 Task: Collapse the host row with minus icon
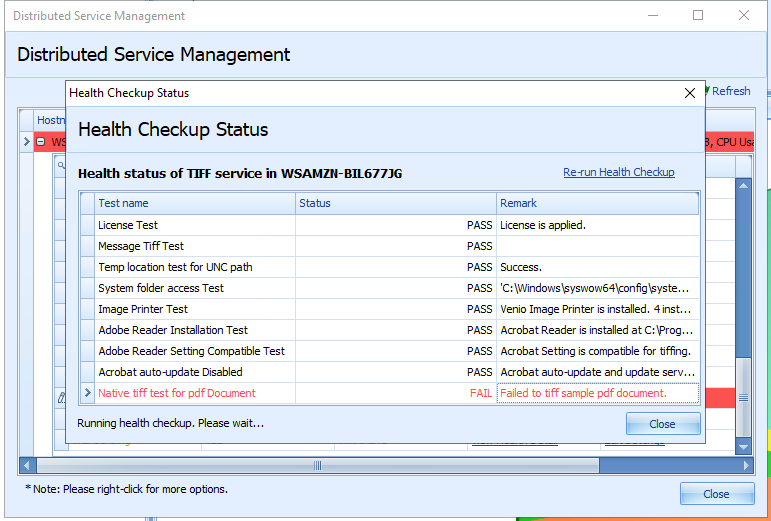point(41,142)
